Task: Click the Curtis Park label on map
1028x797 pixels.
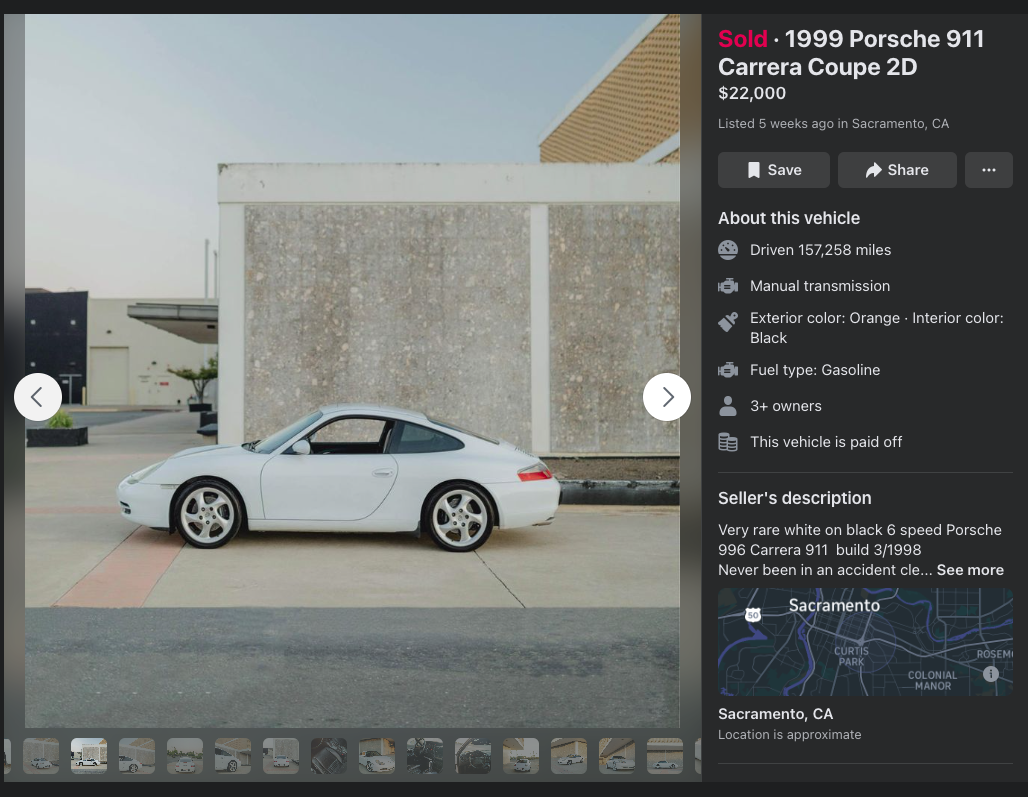Action: pyautogui.click(x=851, y=657)
